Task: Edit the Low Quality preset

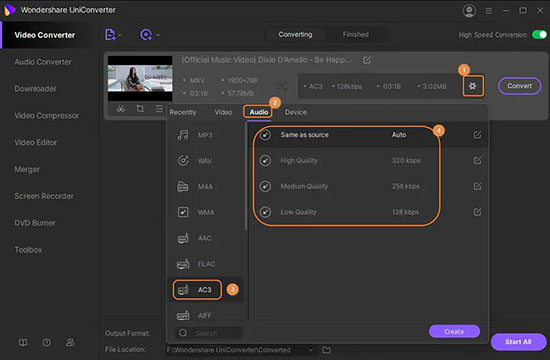Action: coord(477,212)
